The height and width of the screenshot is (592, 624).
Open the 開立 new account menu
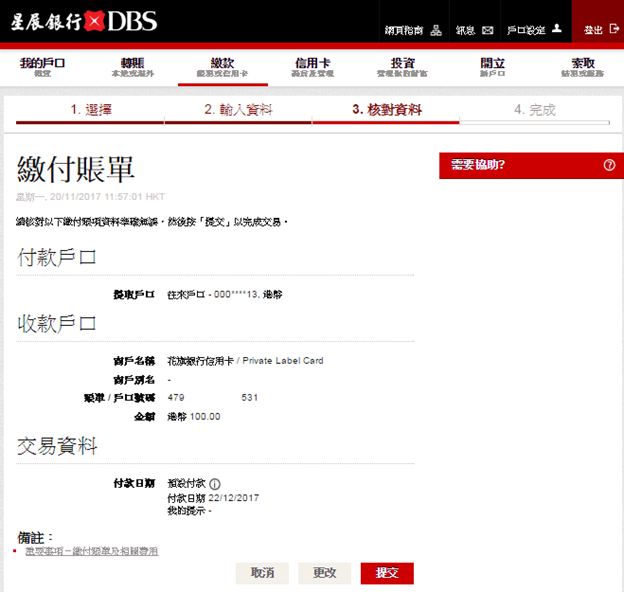(x=492, y=67)
